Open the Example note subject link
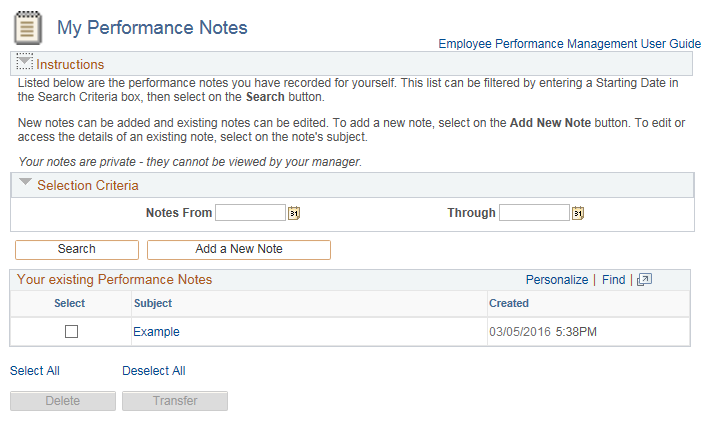Image resolution: width=712 pixels, height=426 pixels. [156, 332]
